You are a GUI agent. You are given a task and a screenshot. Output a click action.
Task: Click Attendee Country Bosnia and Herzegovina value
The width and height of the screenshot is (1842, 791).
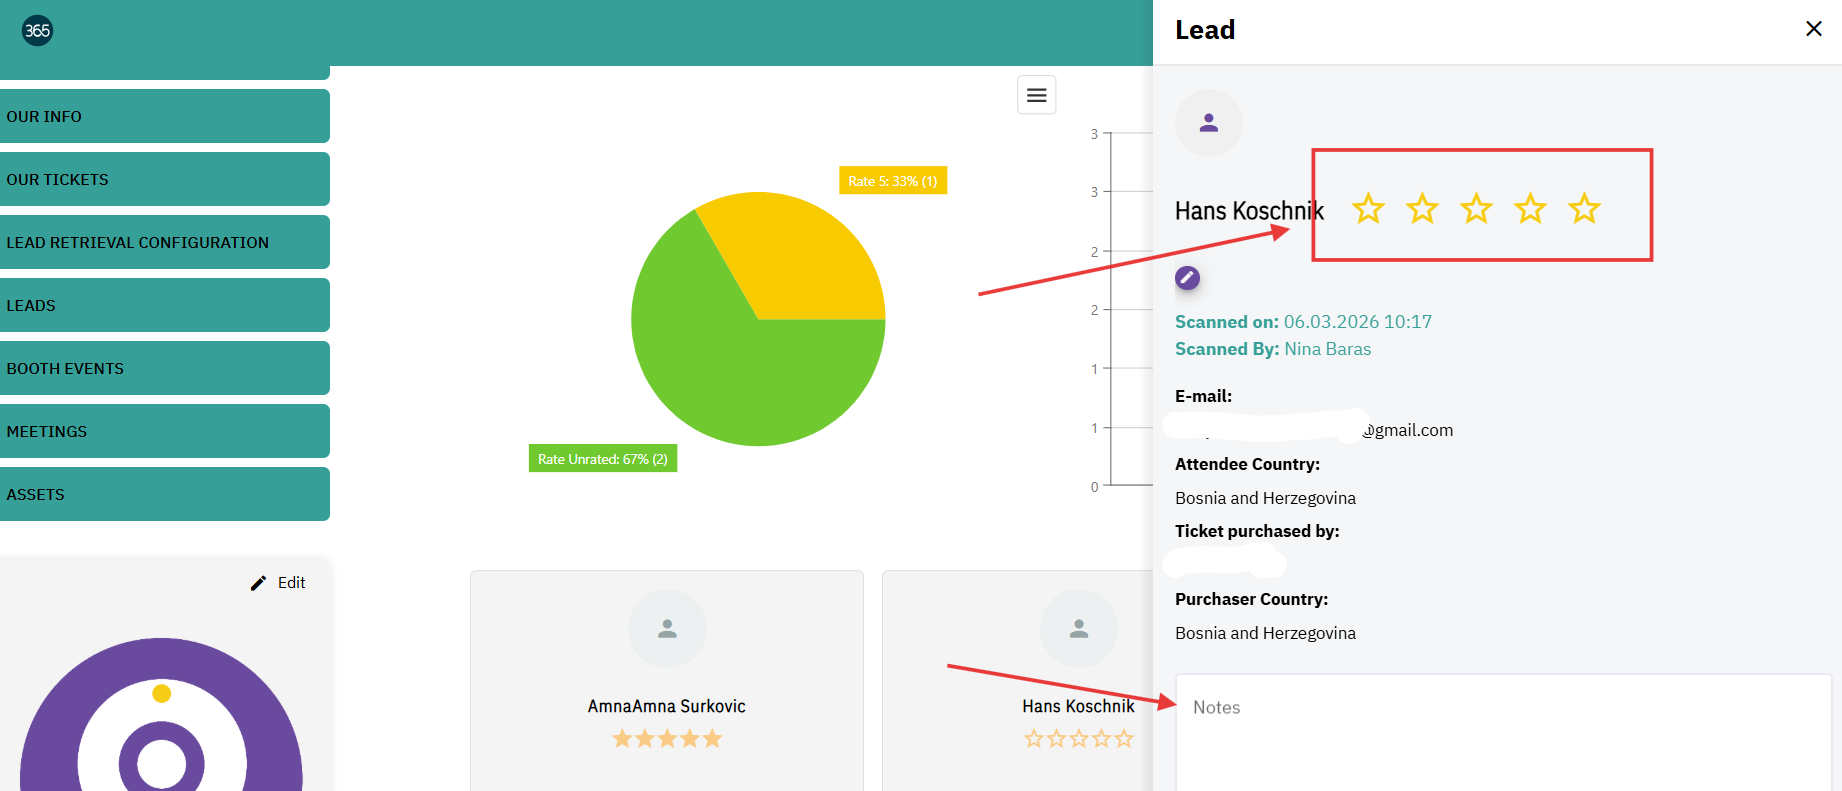[1265, 498]
